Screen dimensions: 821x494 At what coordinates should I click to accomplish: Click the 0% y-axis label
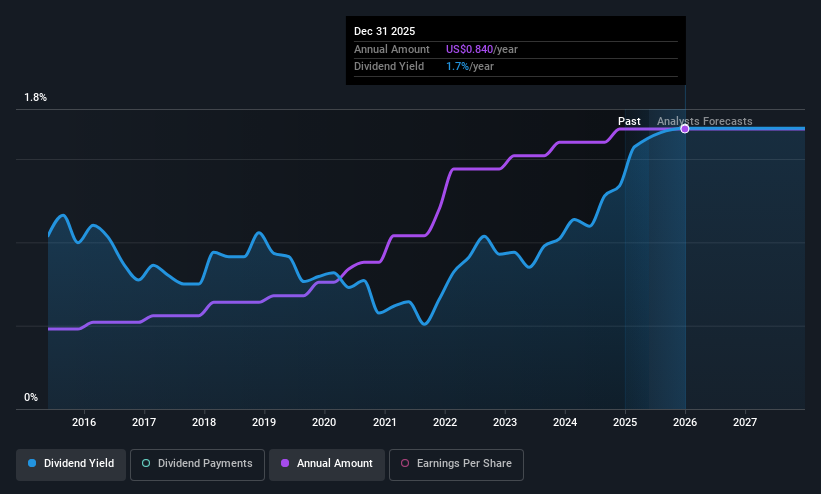tap(31, 397)
